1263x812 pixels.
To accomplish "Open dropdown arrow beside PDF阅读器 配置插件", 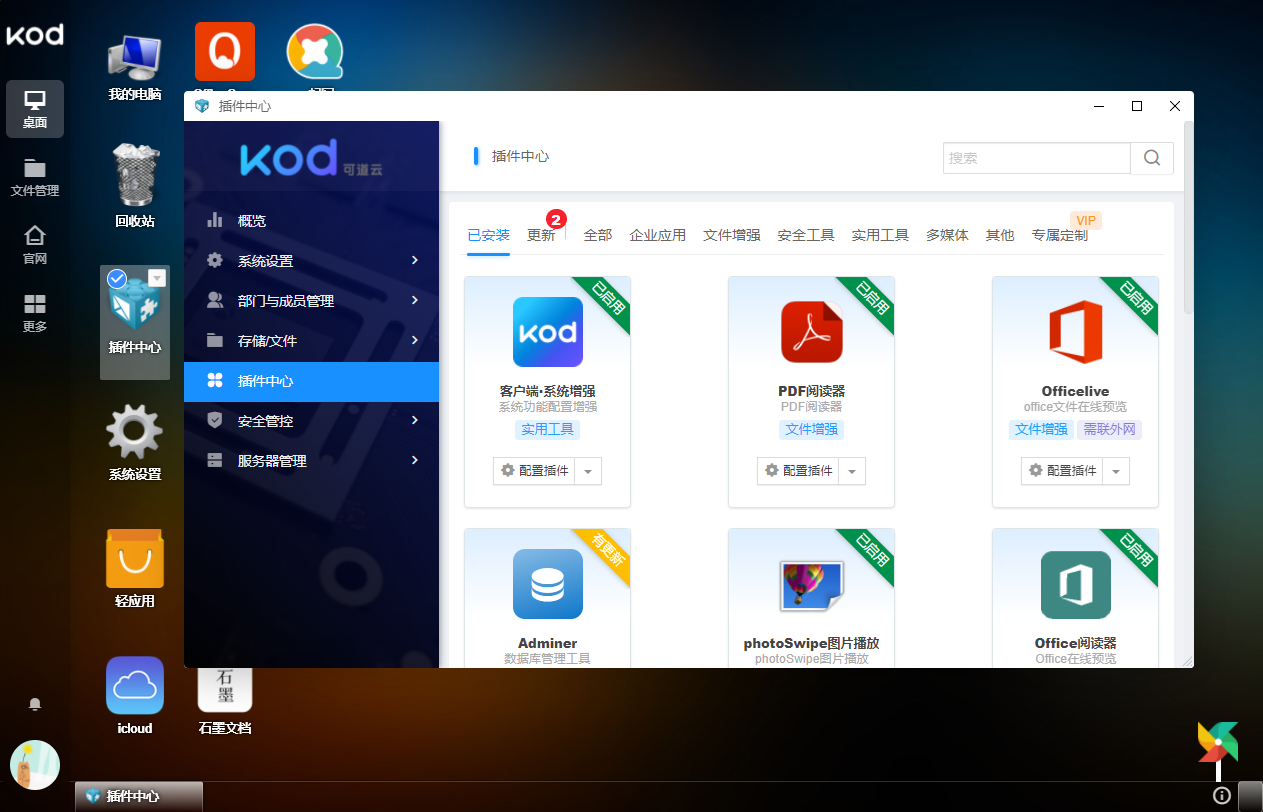I will coord(852,471).
